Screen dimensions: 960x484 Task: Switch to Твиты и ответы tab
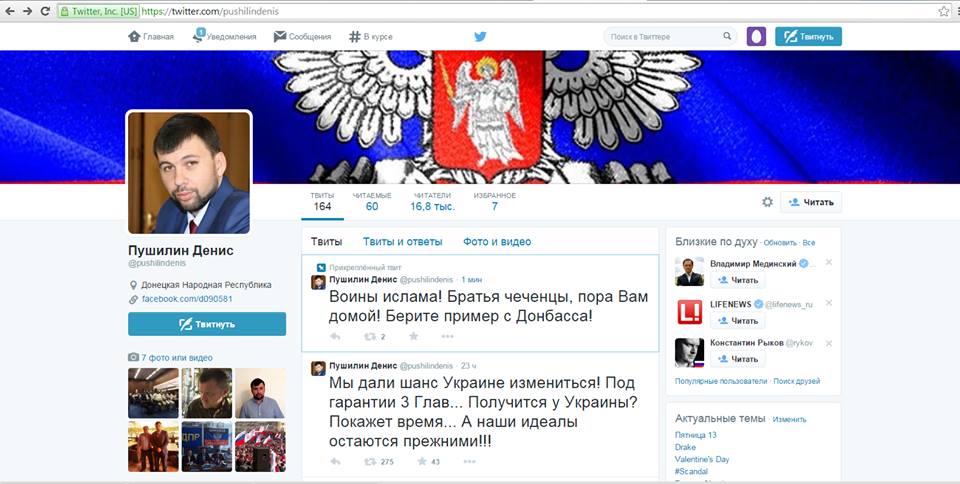point(402,242)
